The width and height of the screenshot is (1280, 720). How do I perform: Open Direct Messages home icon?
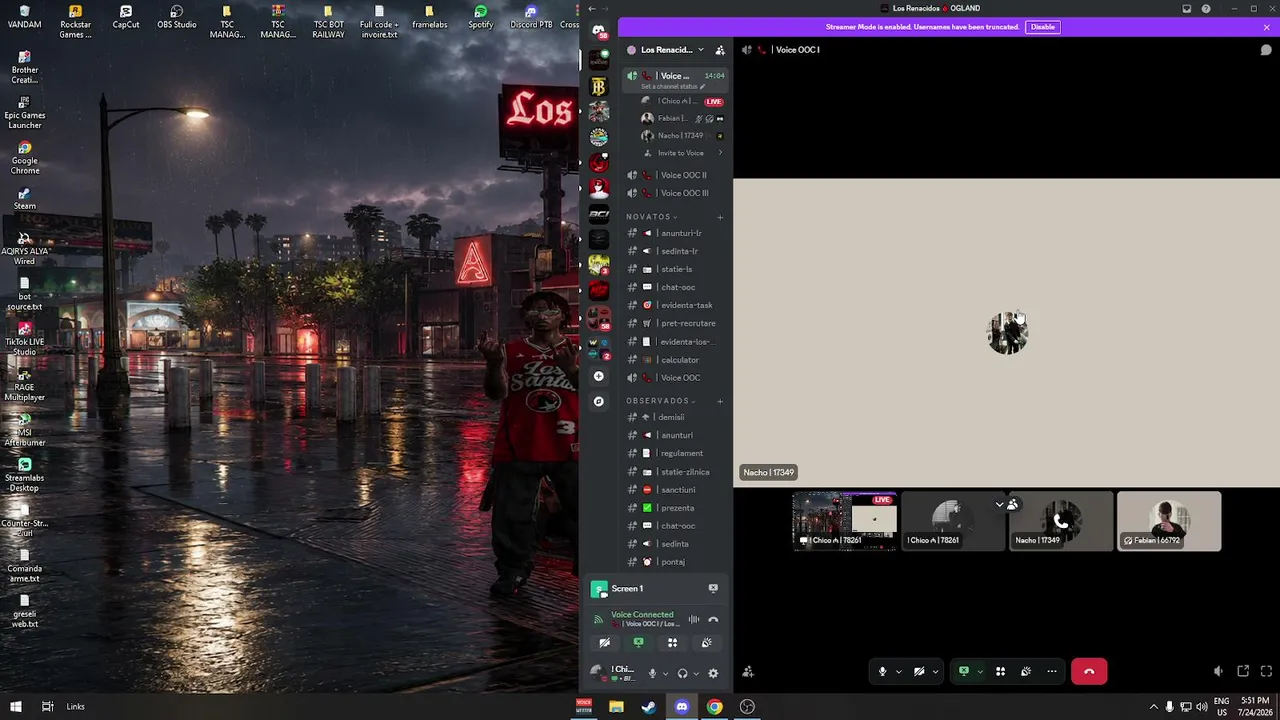tap(599, 33)
